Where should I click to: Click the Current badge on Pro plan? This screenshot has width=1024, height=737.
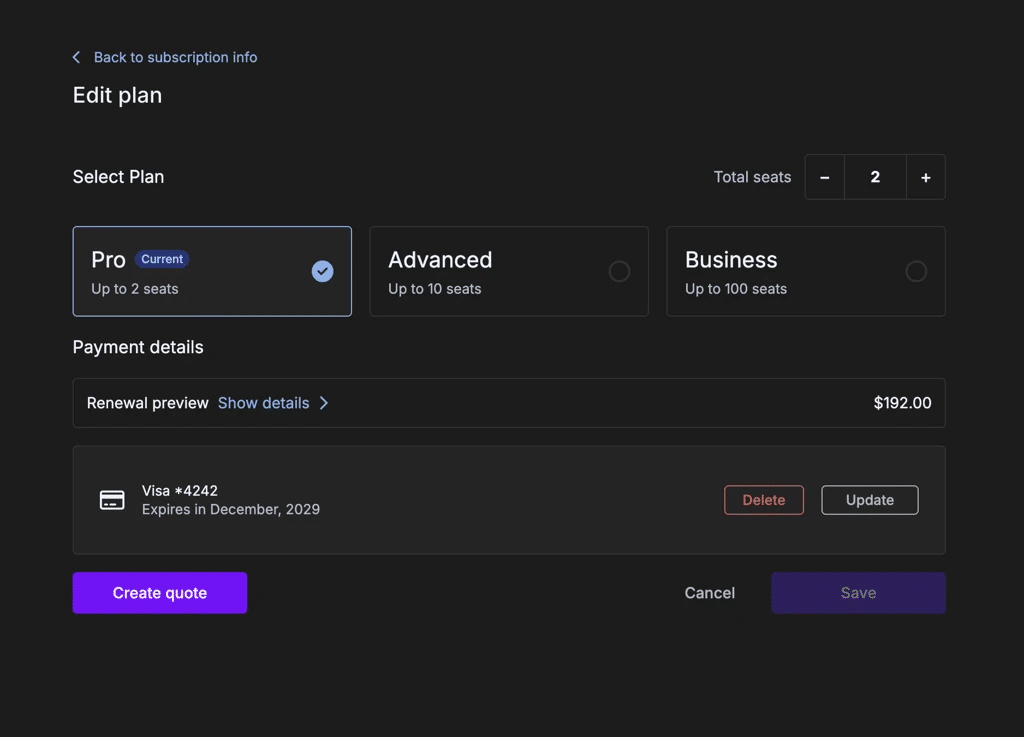tap(161, 259)
